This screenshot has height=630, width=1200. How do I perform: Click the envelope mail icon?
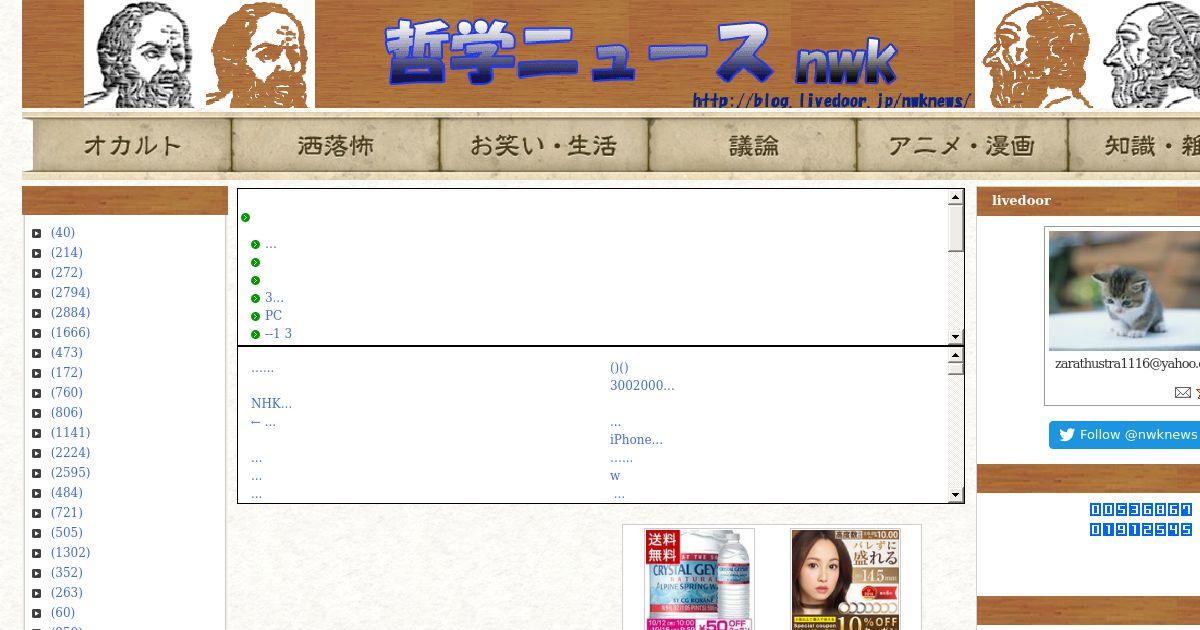pos(1182,393)
